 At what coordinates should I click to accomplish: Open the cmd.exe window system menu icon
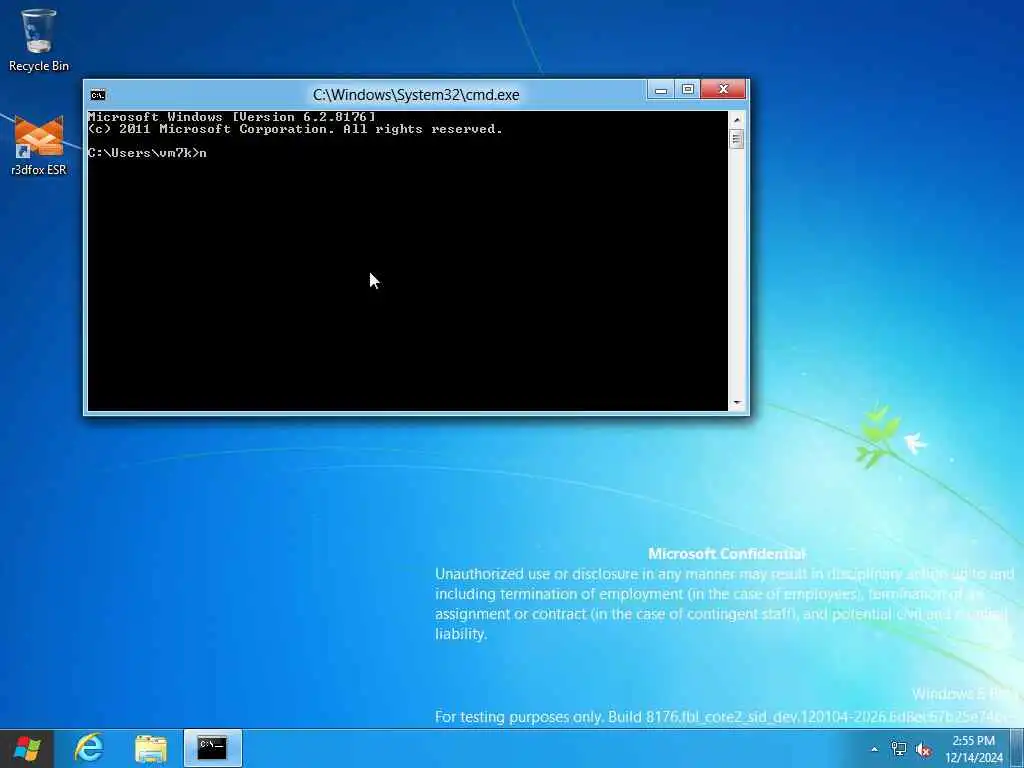pos(98,95)
